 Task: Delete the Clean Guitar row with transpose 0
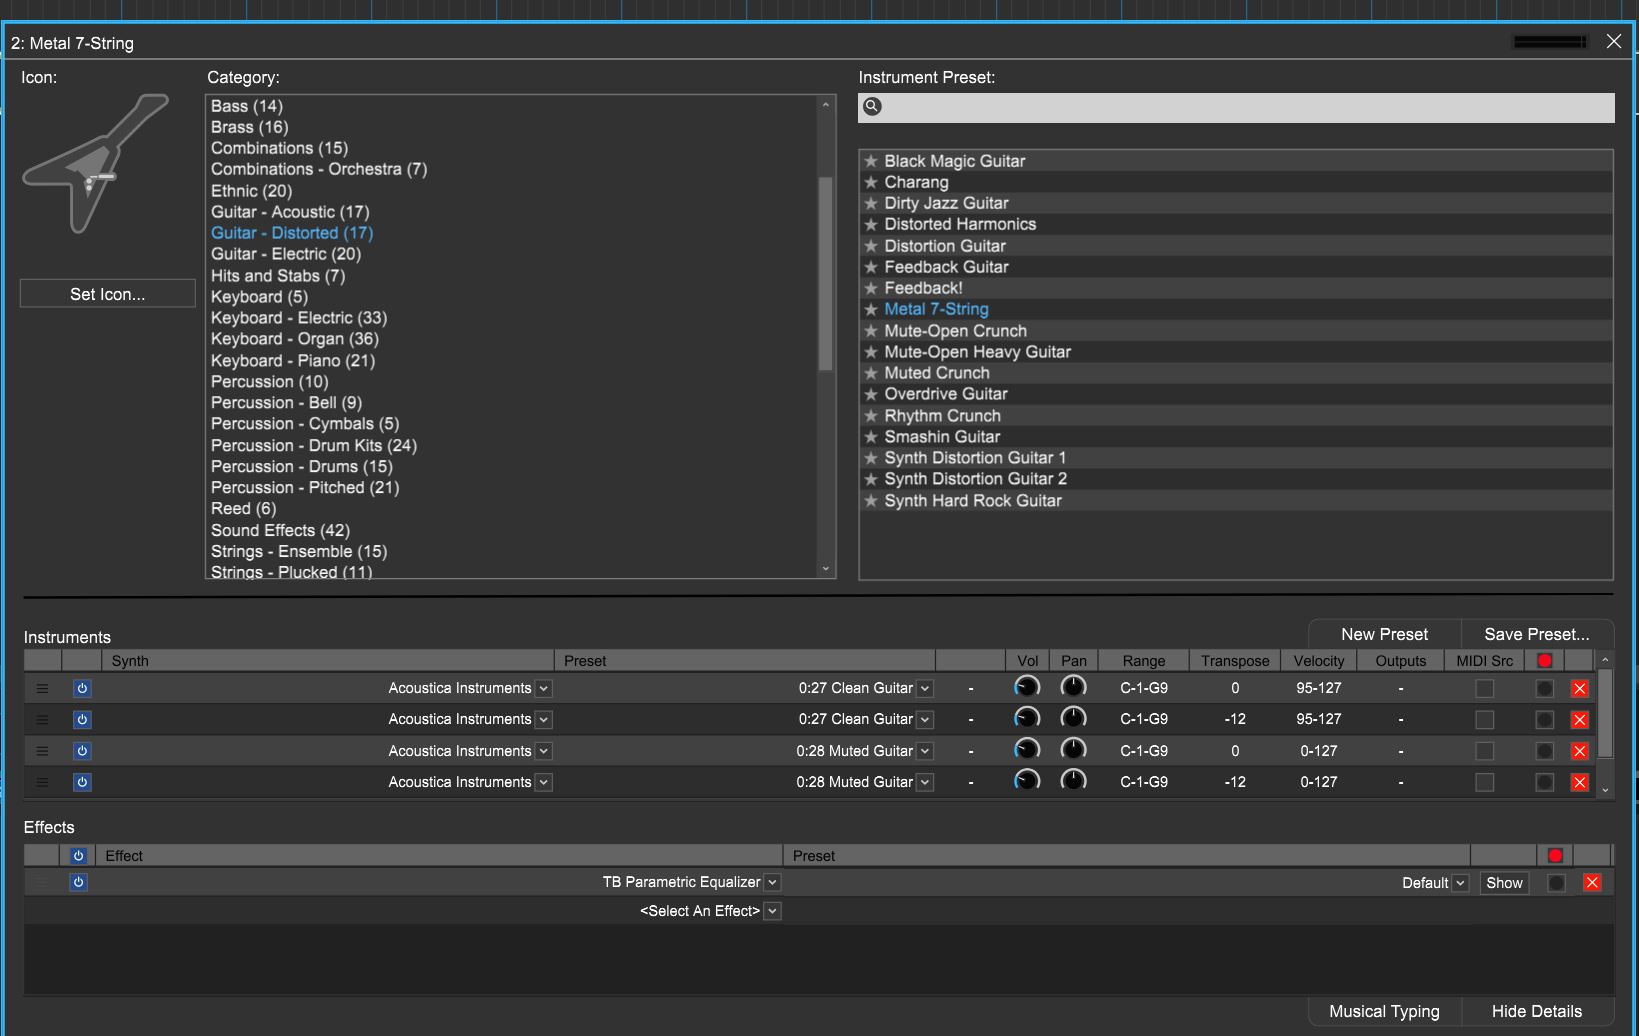coord(1580,688)
